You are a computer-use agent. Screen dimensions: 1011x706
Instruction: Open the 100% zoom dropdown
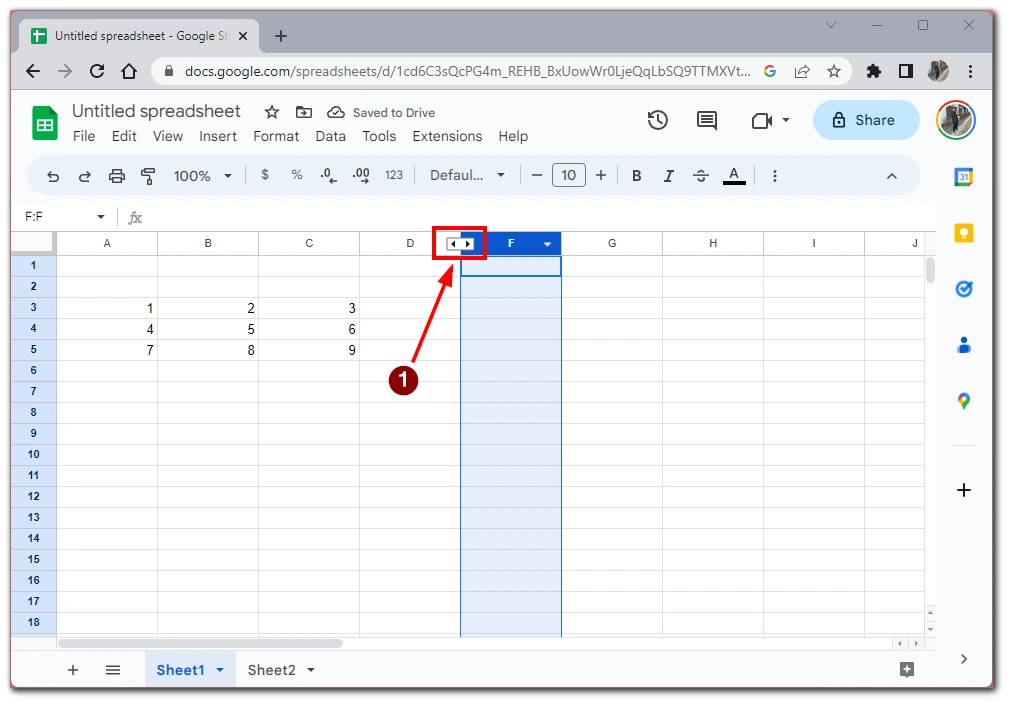pyautogui.click(x=202, y=176)
